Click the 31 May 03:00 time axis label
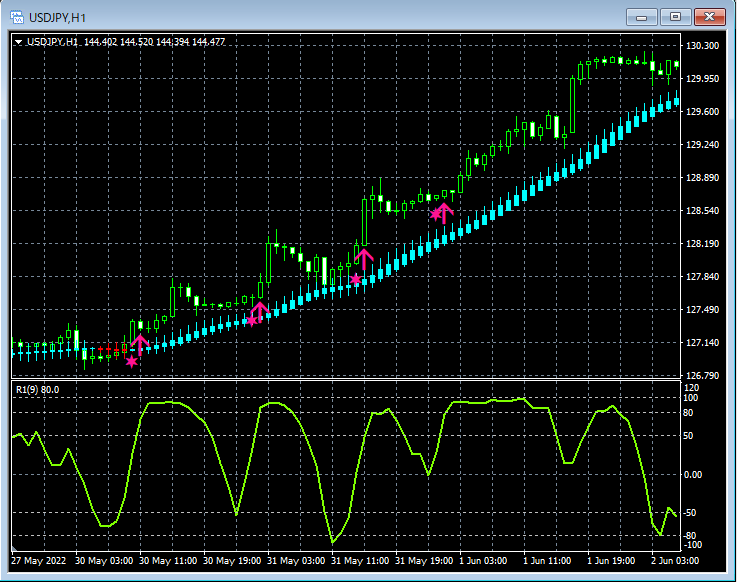 pyautogui.click(x=296, y=561)
